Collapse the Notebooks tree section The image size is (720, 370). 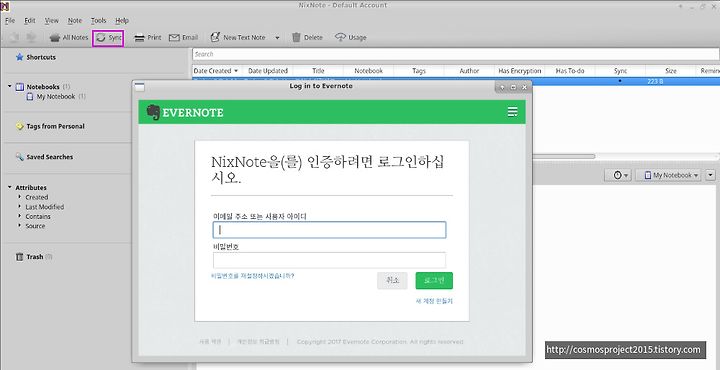tap(10, 86)
